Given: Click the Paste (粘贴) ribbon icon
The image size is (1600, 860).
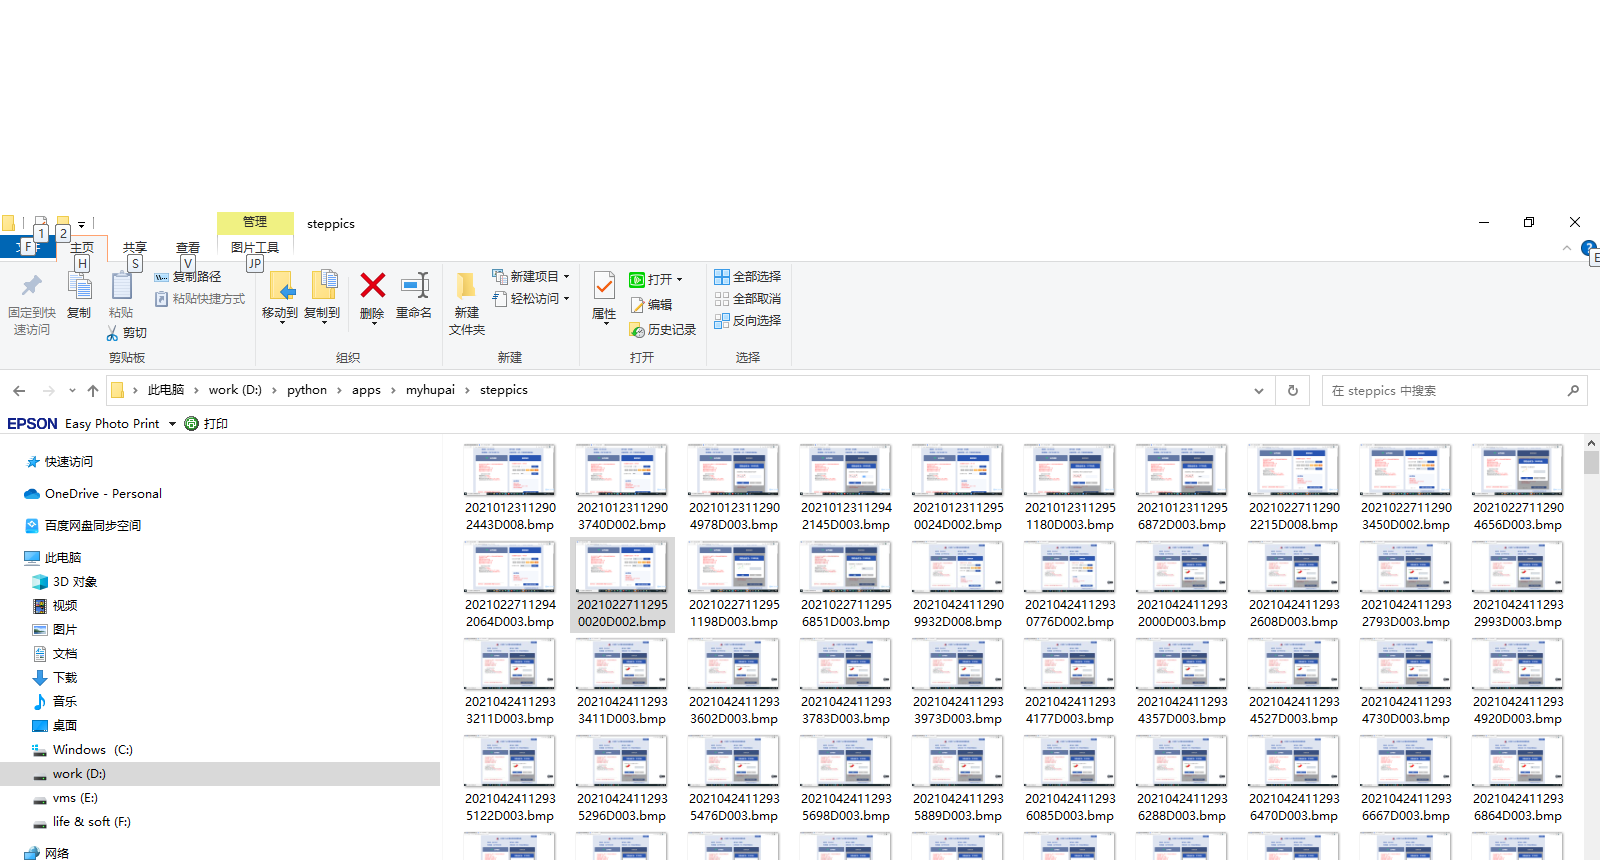Looking at the screenshot, I should coord(121,287).
